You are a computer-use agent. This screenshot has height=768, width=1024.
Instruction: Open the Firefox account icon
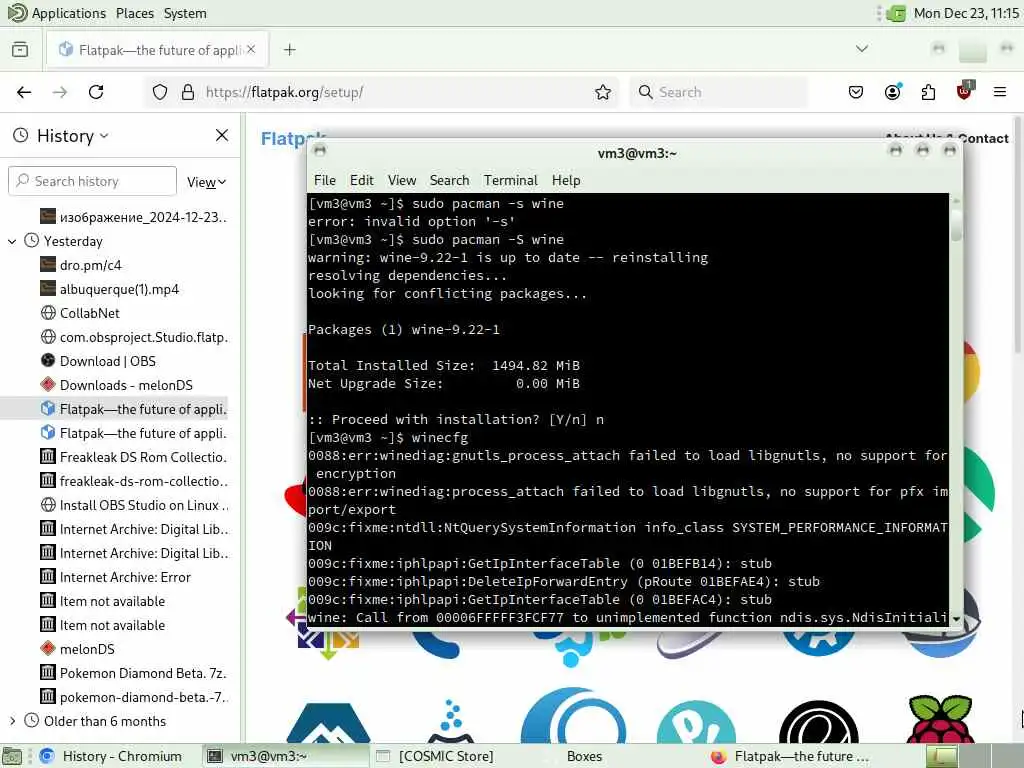pyautogui.click(x=893, y=92)
